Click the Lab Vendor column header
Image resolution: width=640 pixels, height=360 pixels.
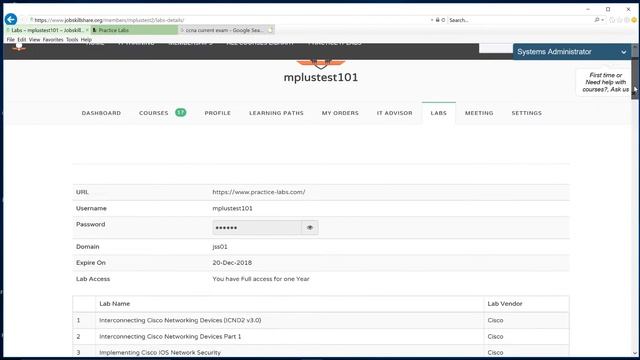coord(504,304)
